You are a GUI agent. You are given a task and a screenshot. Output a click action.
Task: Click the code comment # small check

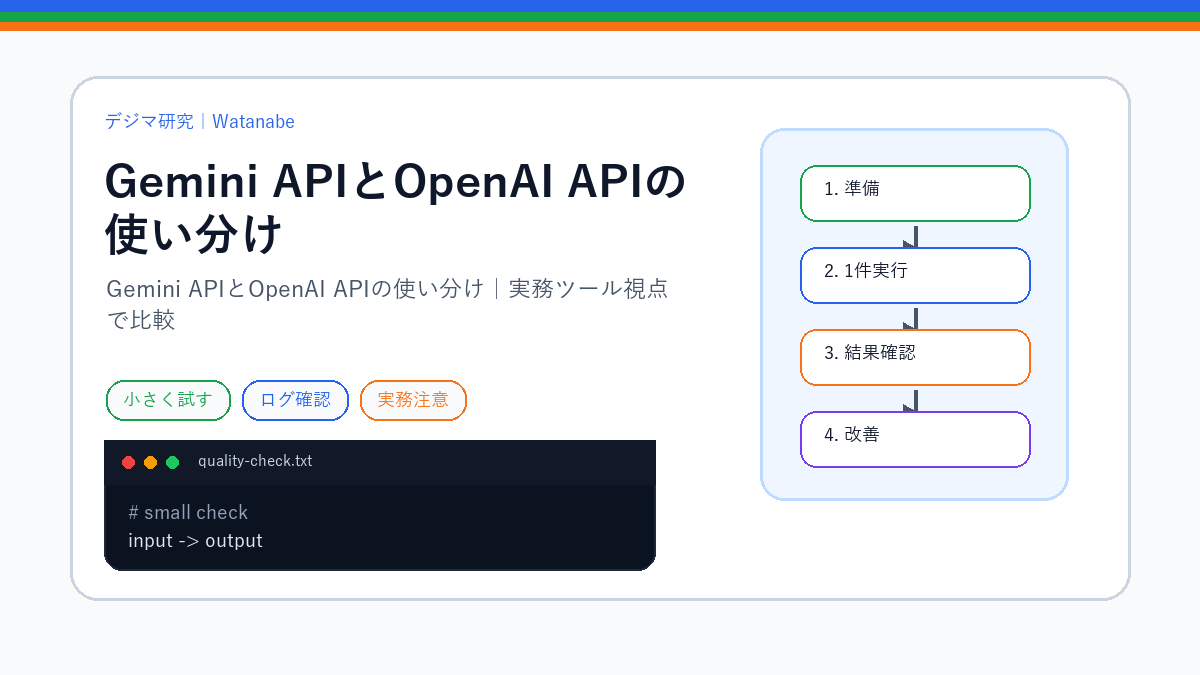[188, 512]
